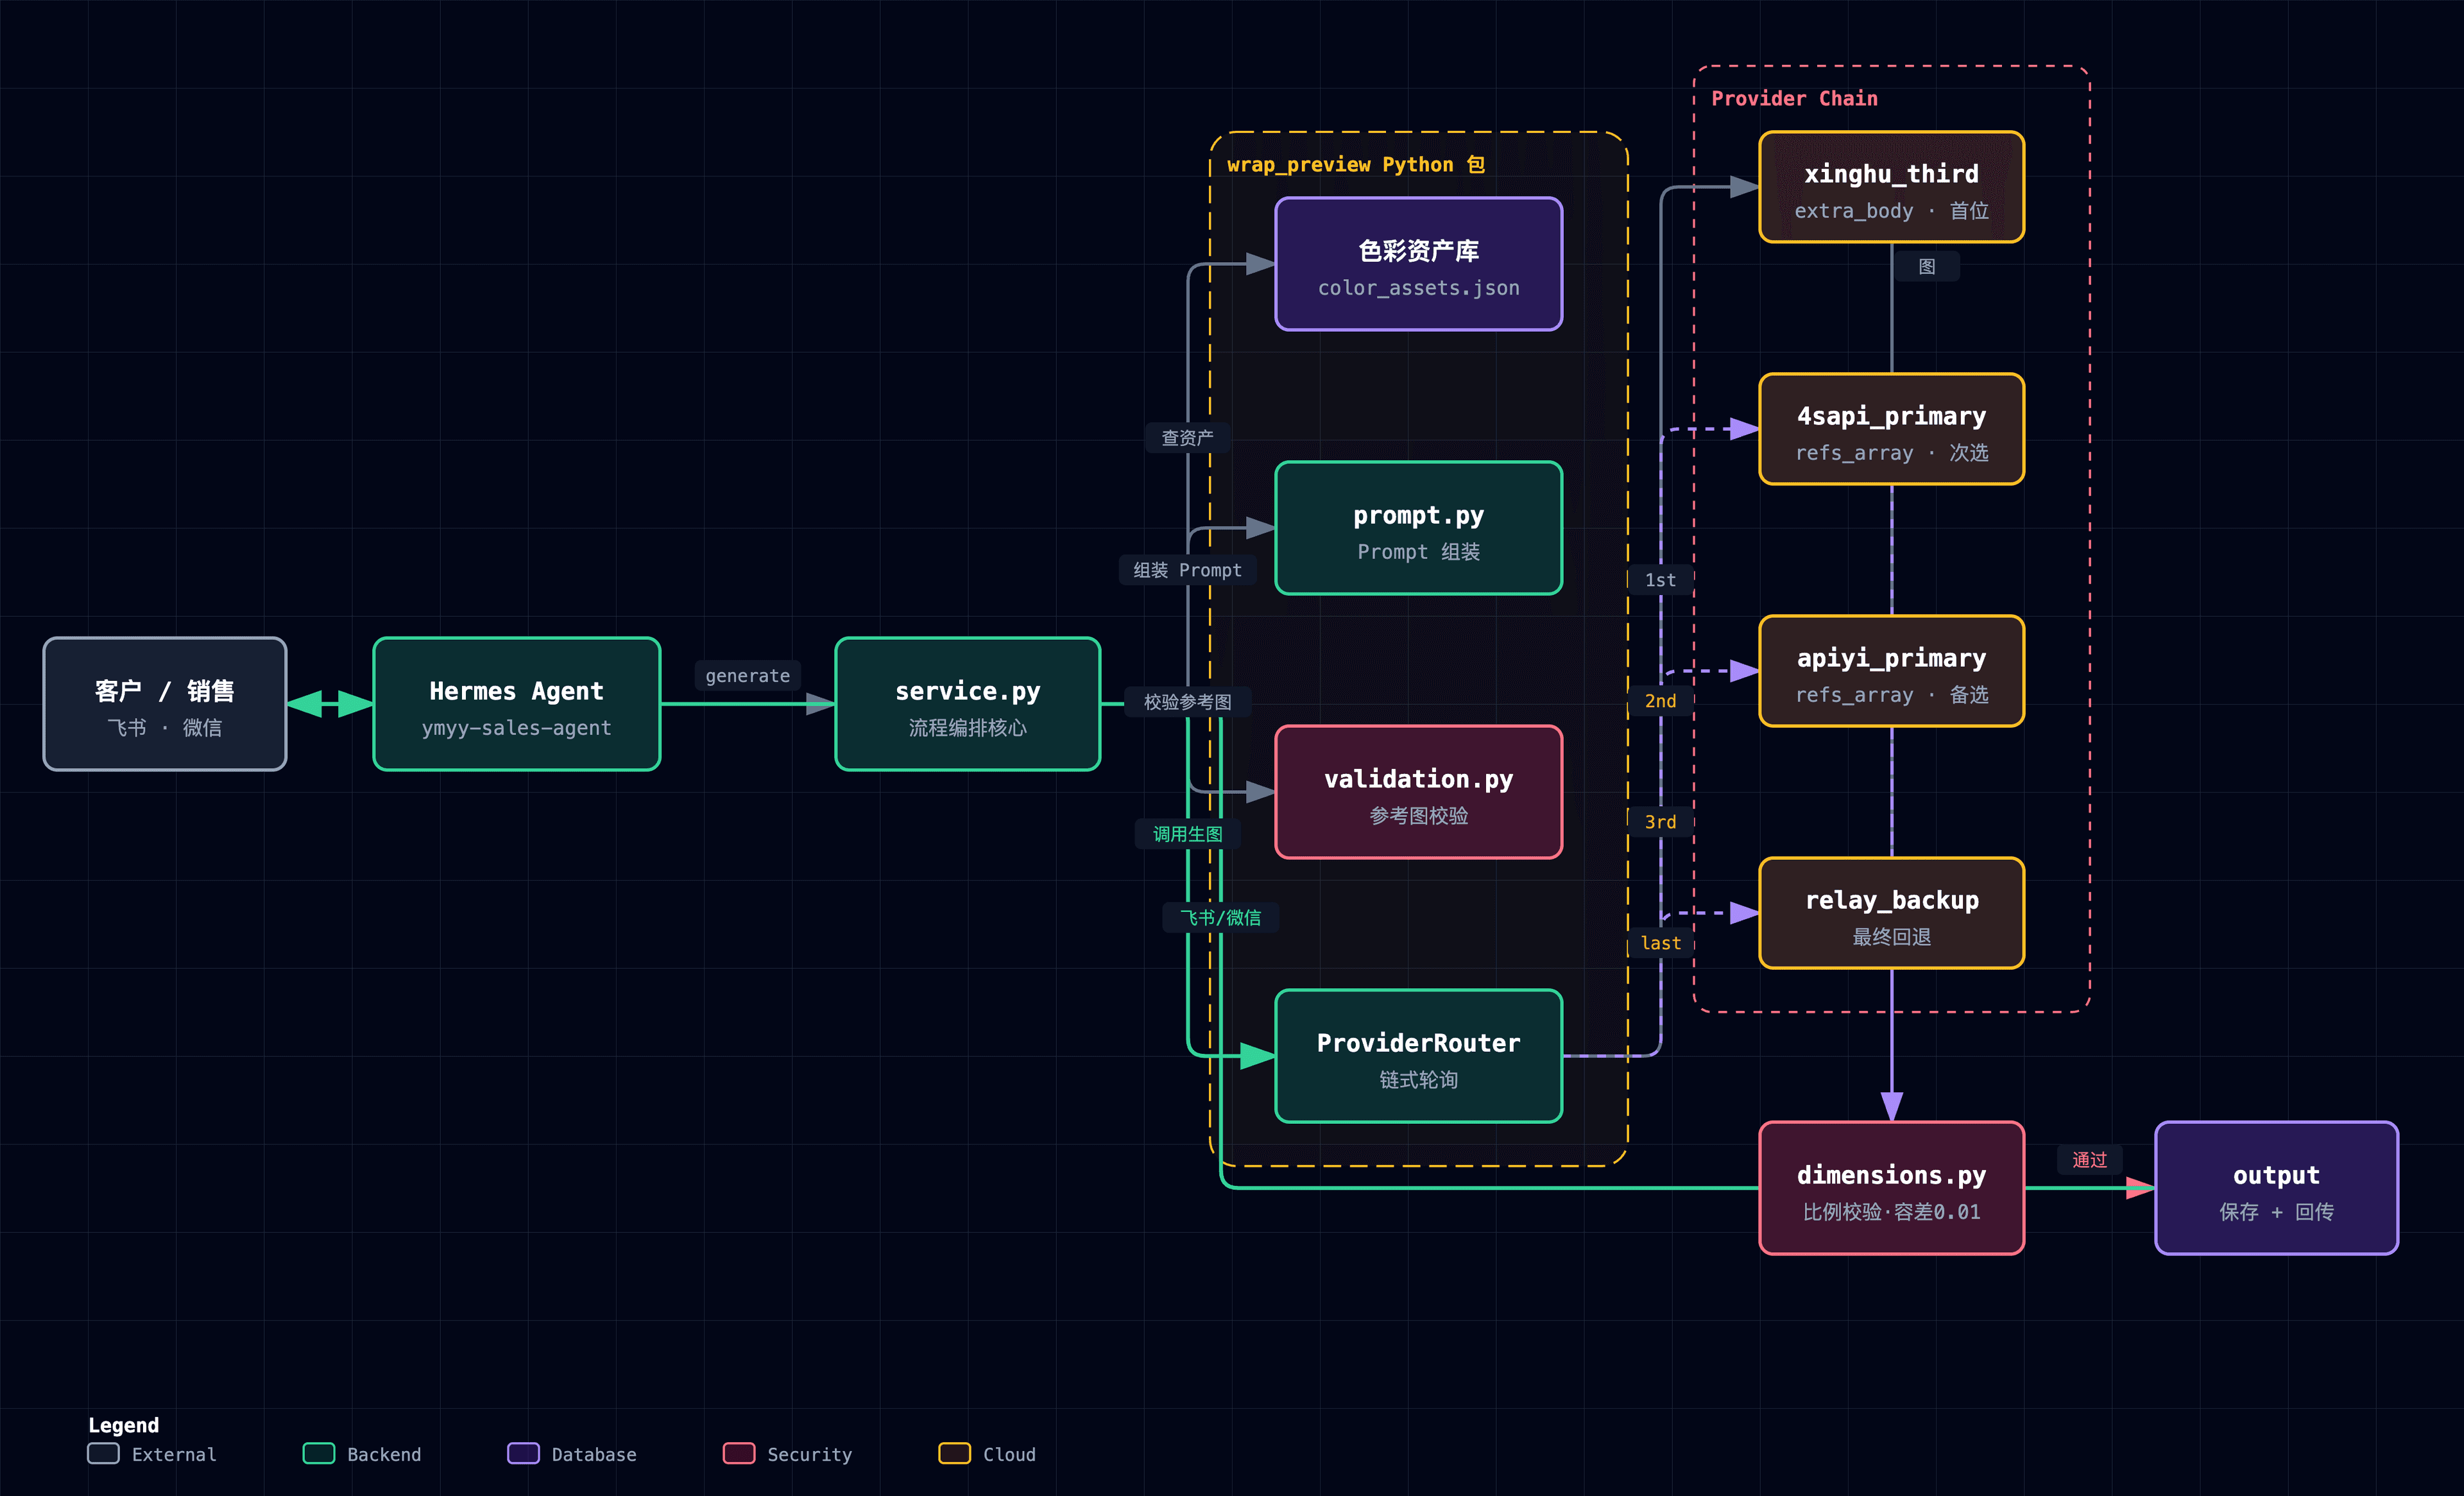Select the Provider Chain group title

(x=1794, y=98)
